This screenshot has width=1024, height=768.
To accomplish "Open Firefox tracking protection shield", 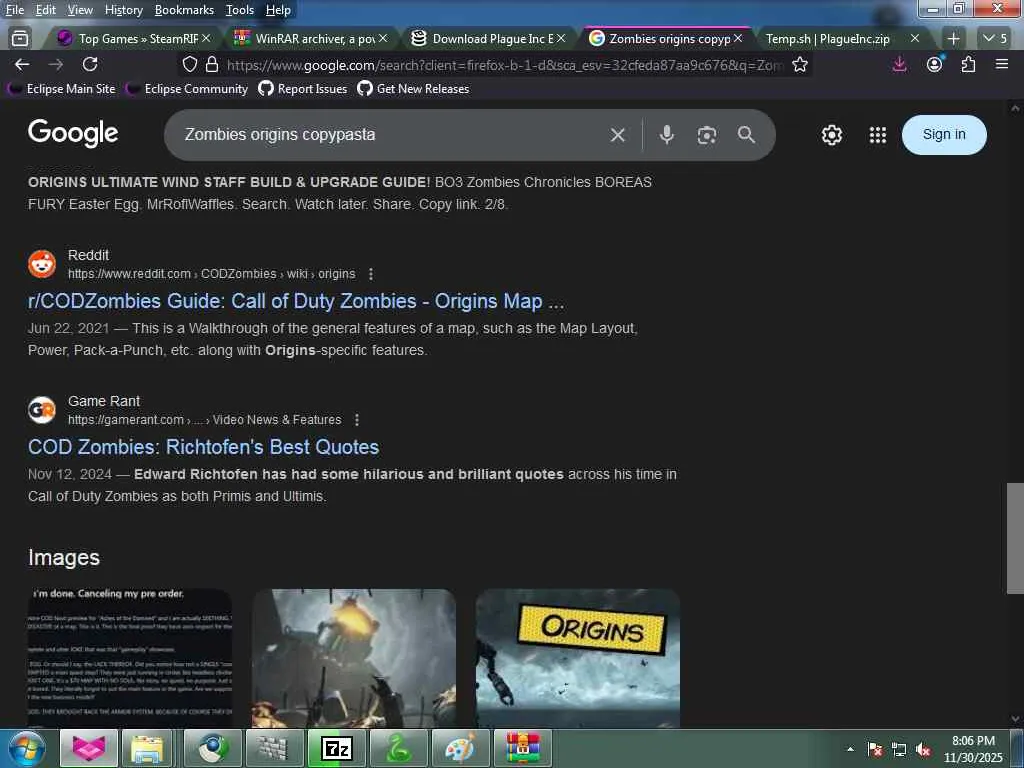I will [189, 64].
